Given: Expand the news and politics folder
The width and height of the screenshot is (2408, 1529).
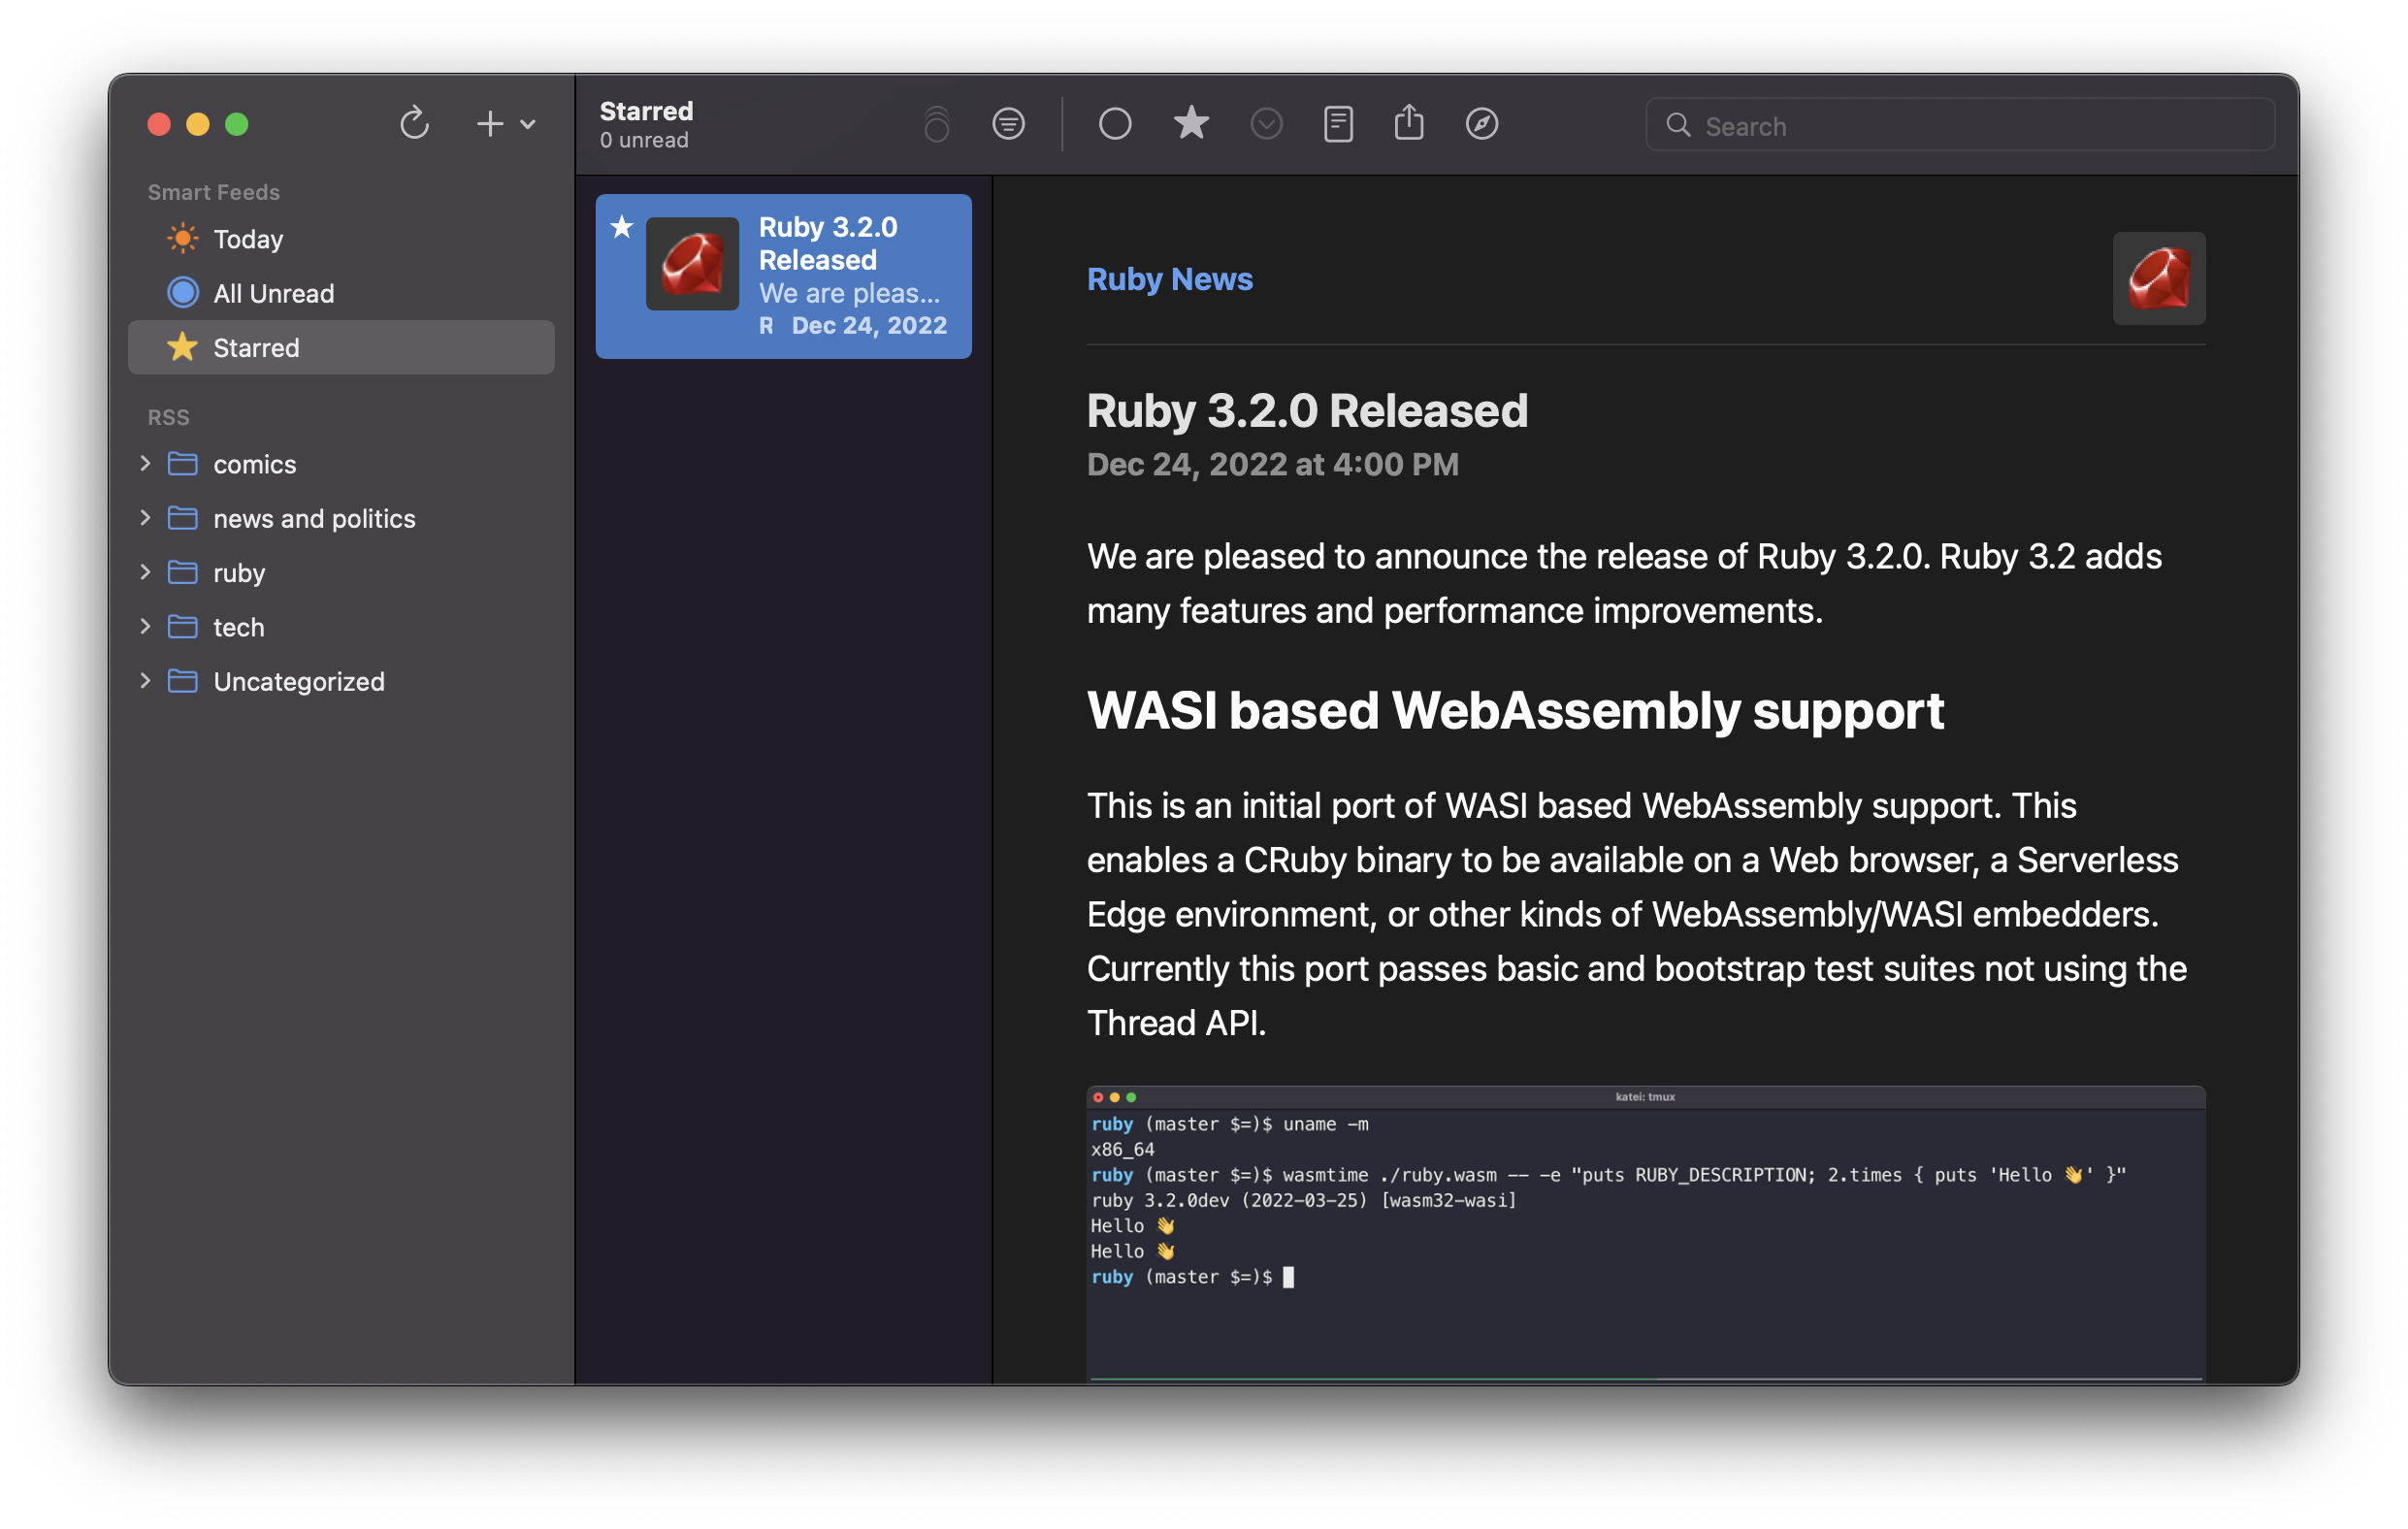Looking at the screenshot, I should click(145, 517).
